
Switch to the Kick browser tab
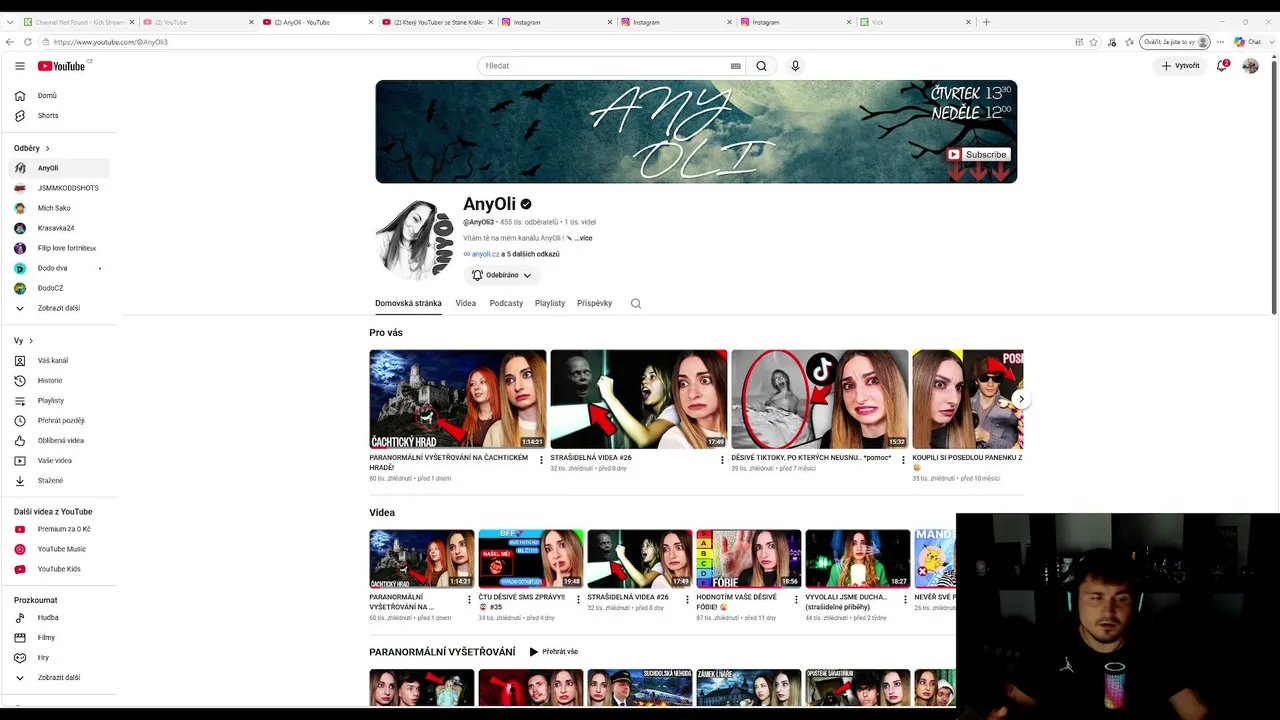(915, 22)
